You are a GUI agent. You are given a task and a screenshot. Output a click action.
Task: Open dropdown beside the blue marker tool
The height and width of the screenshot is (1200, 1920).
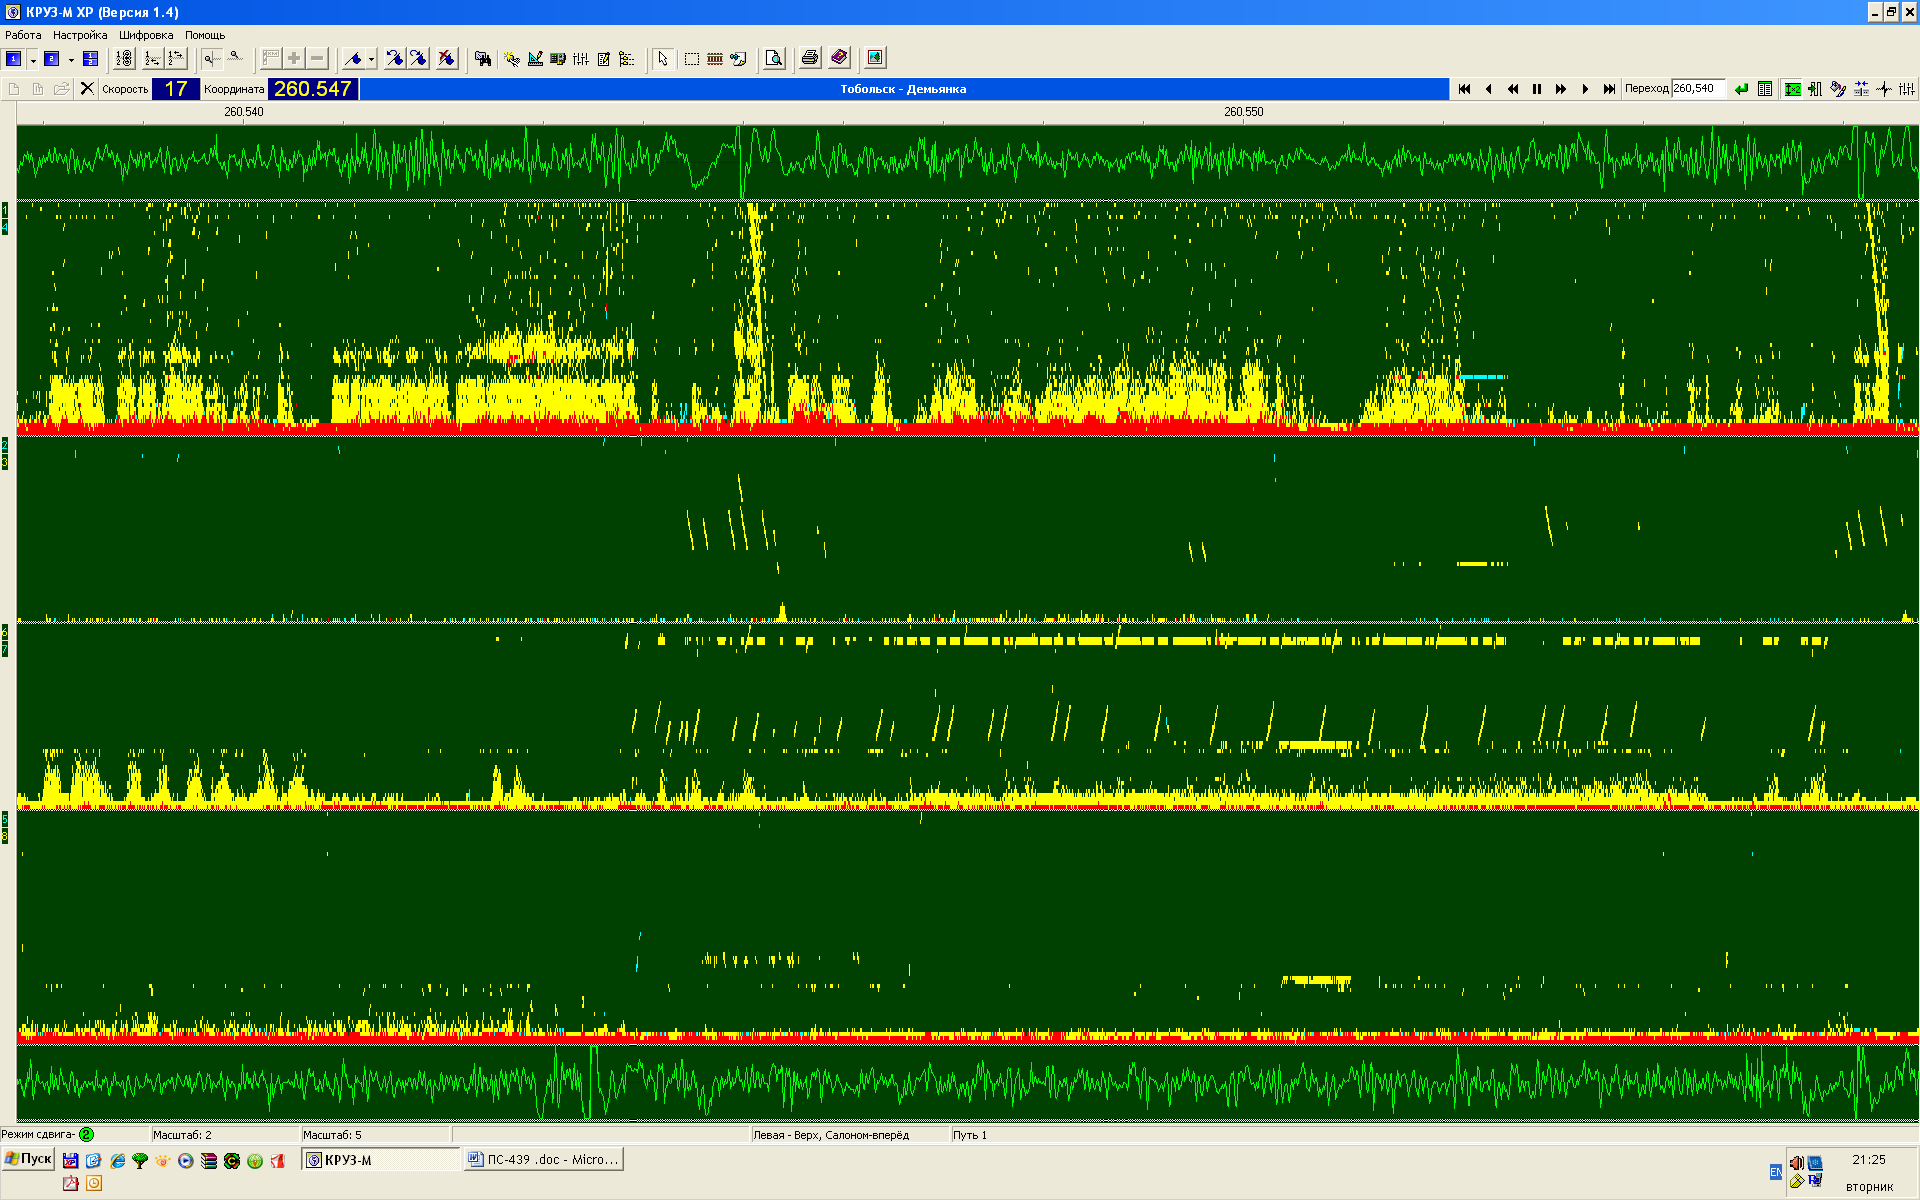point(371,60)
